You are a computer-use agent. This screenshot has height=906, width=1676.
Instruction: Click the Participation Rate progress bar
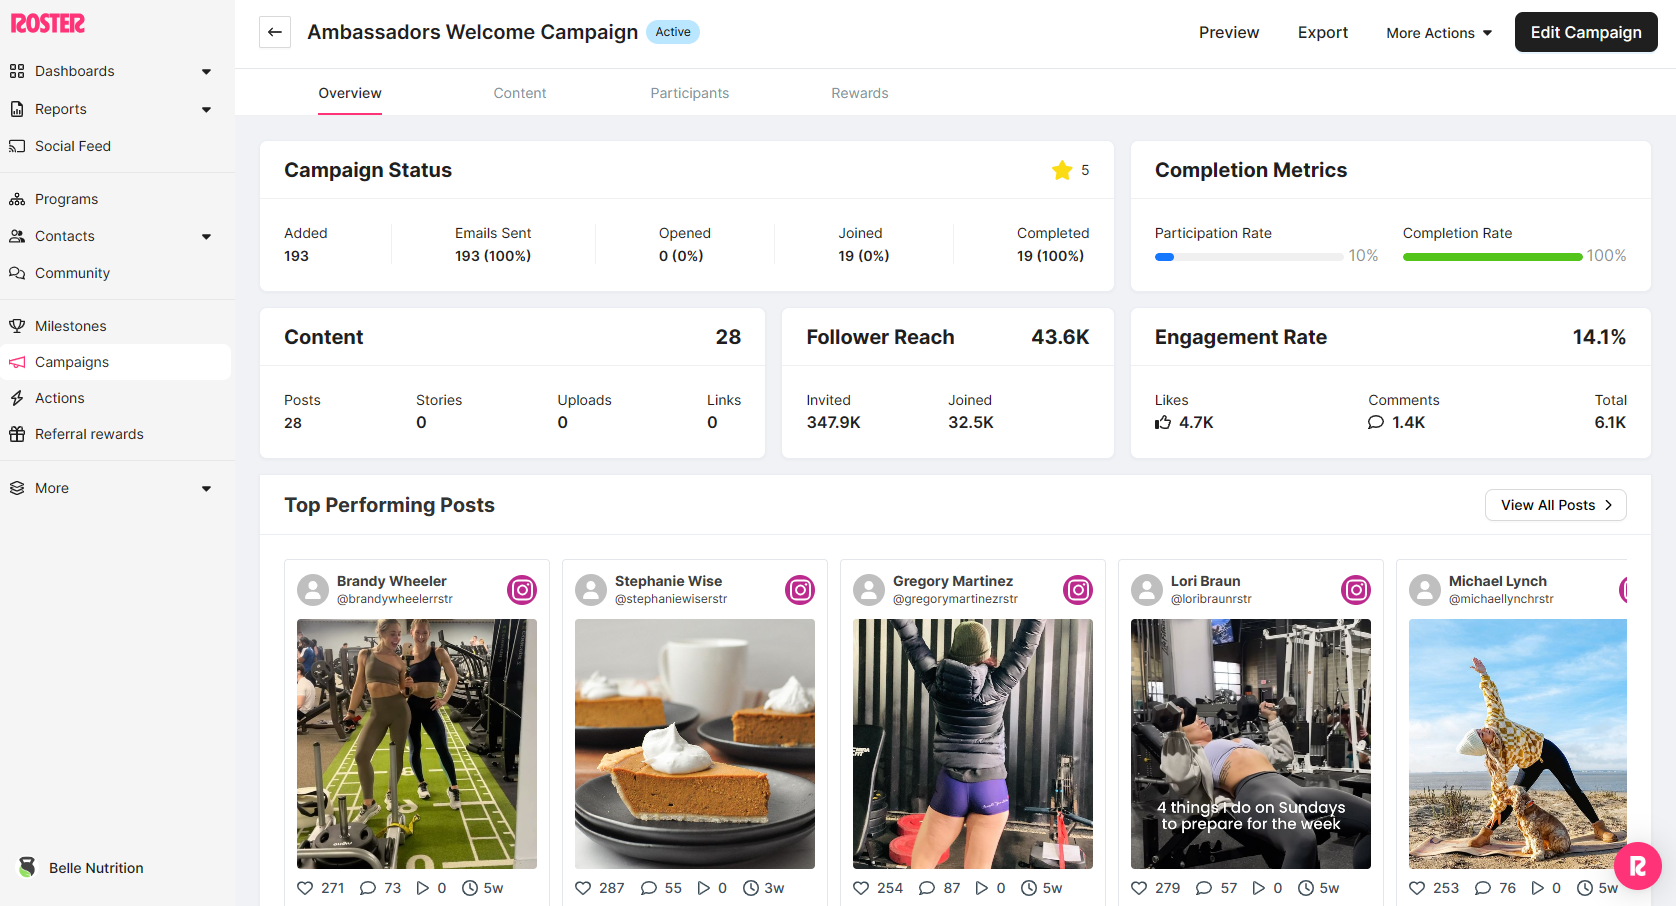tap(1249, 257)
